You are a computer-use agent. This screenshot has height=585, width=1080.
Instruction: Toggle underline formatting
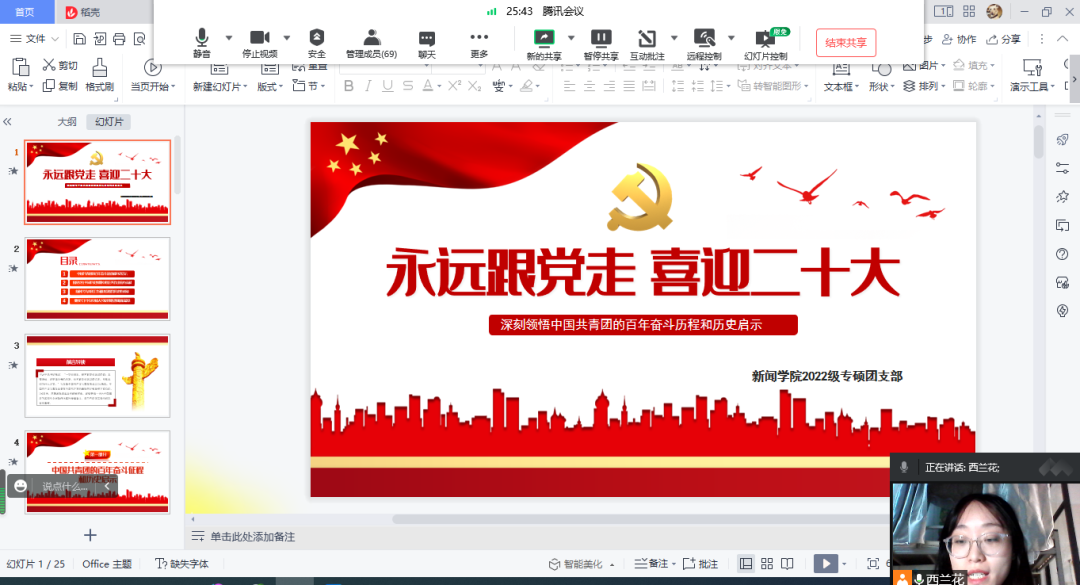pos(388,86)
